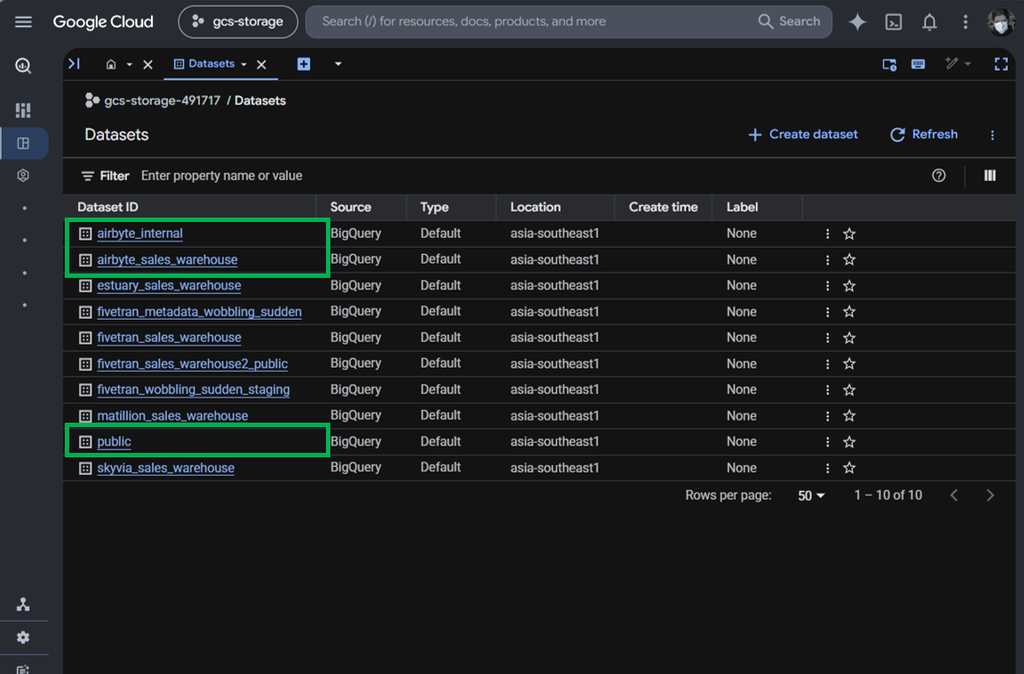
Task: Open actions menu for fivetran_wobbling_sudden_staging row
Action: (x=827, y=390)
